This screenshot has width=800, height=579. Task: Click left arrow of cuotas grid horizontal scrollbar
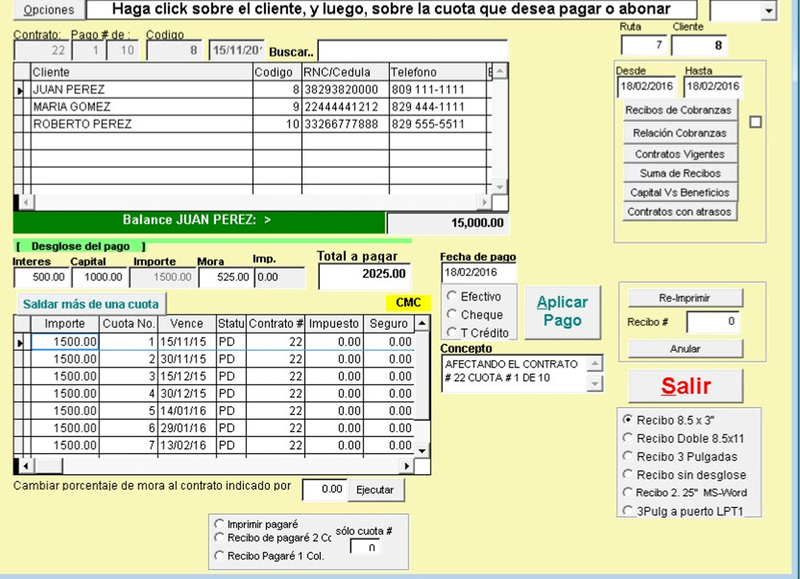click(x=26, y=466)
